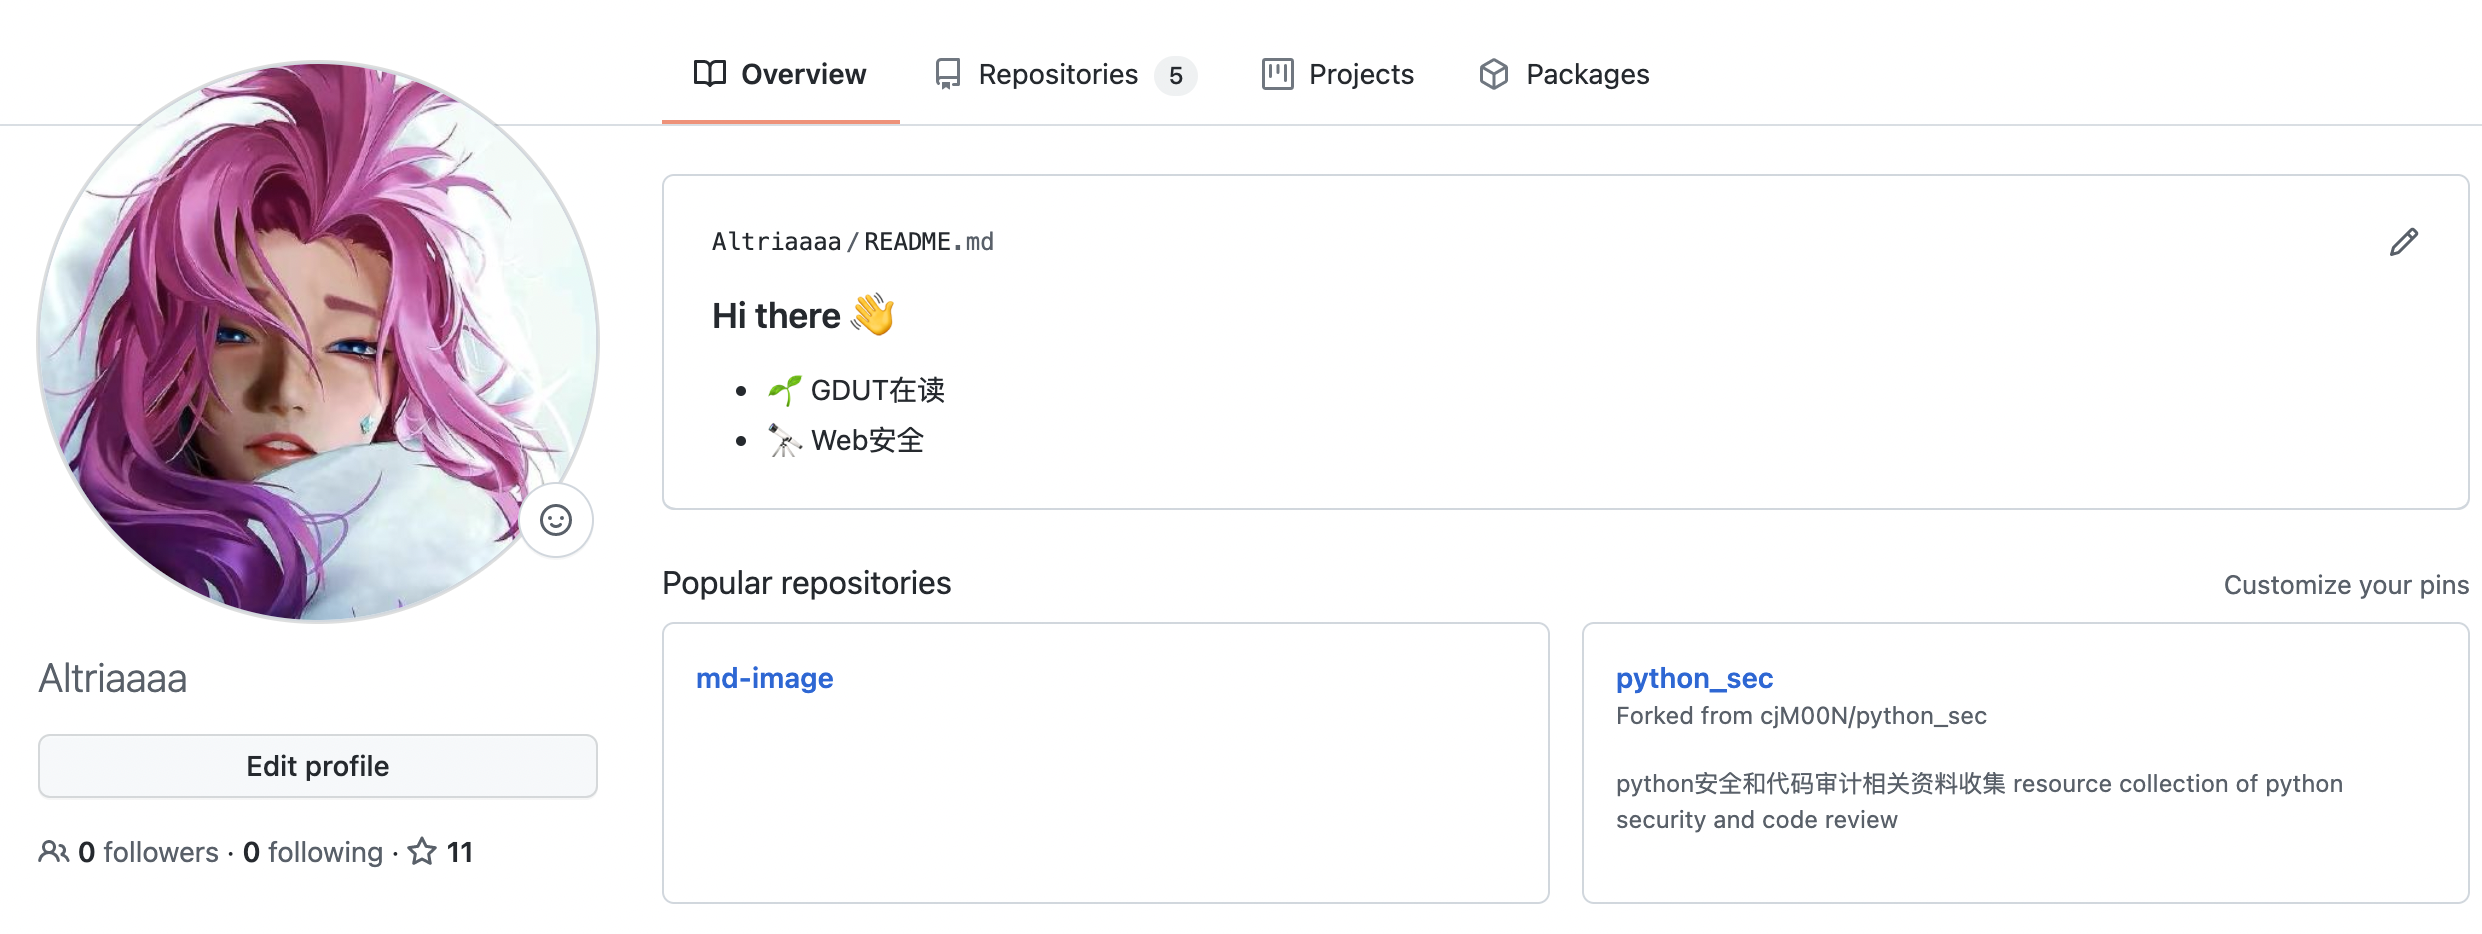Viewport: 2482px width, 934px height.
Task: Click the Hi there heading
Action: [x=803, y=316]
